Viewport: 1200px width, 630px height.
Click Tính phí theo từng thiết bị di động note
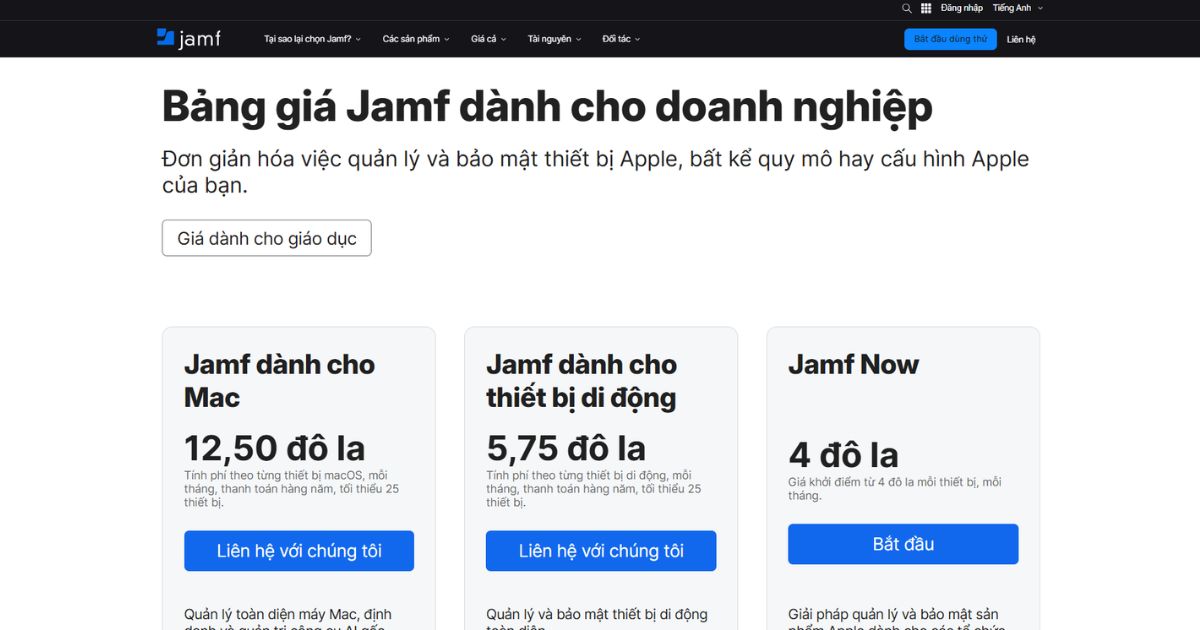tap(594, 489)
